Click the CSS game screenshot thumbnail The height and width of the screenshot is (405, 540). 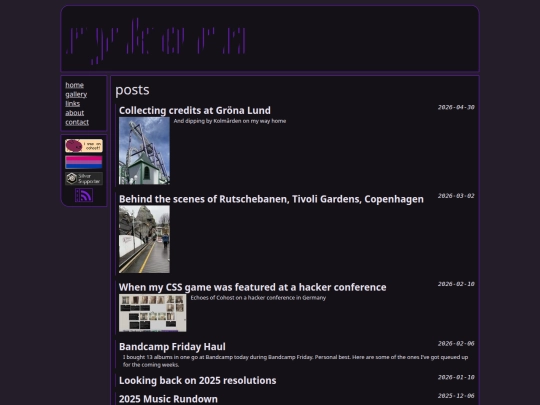point(153,313)
